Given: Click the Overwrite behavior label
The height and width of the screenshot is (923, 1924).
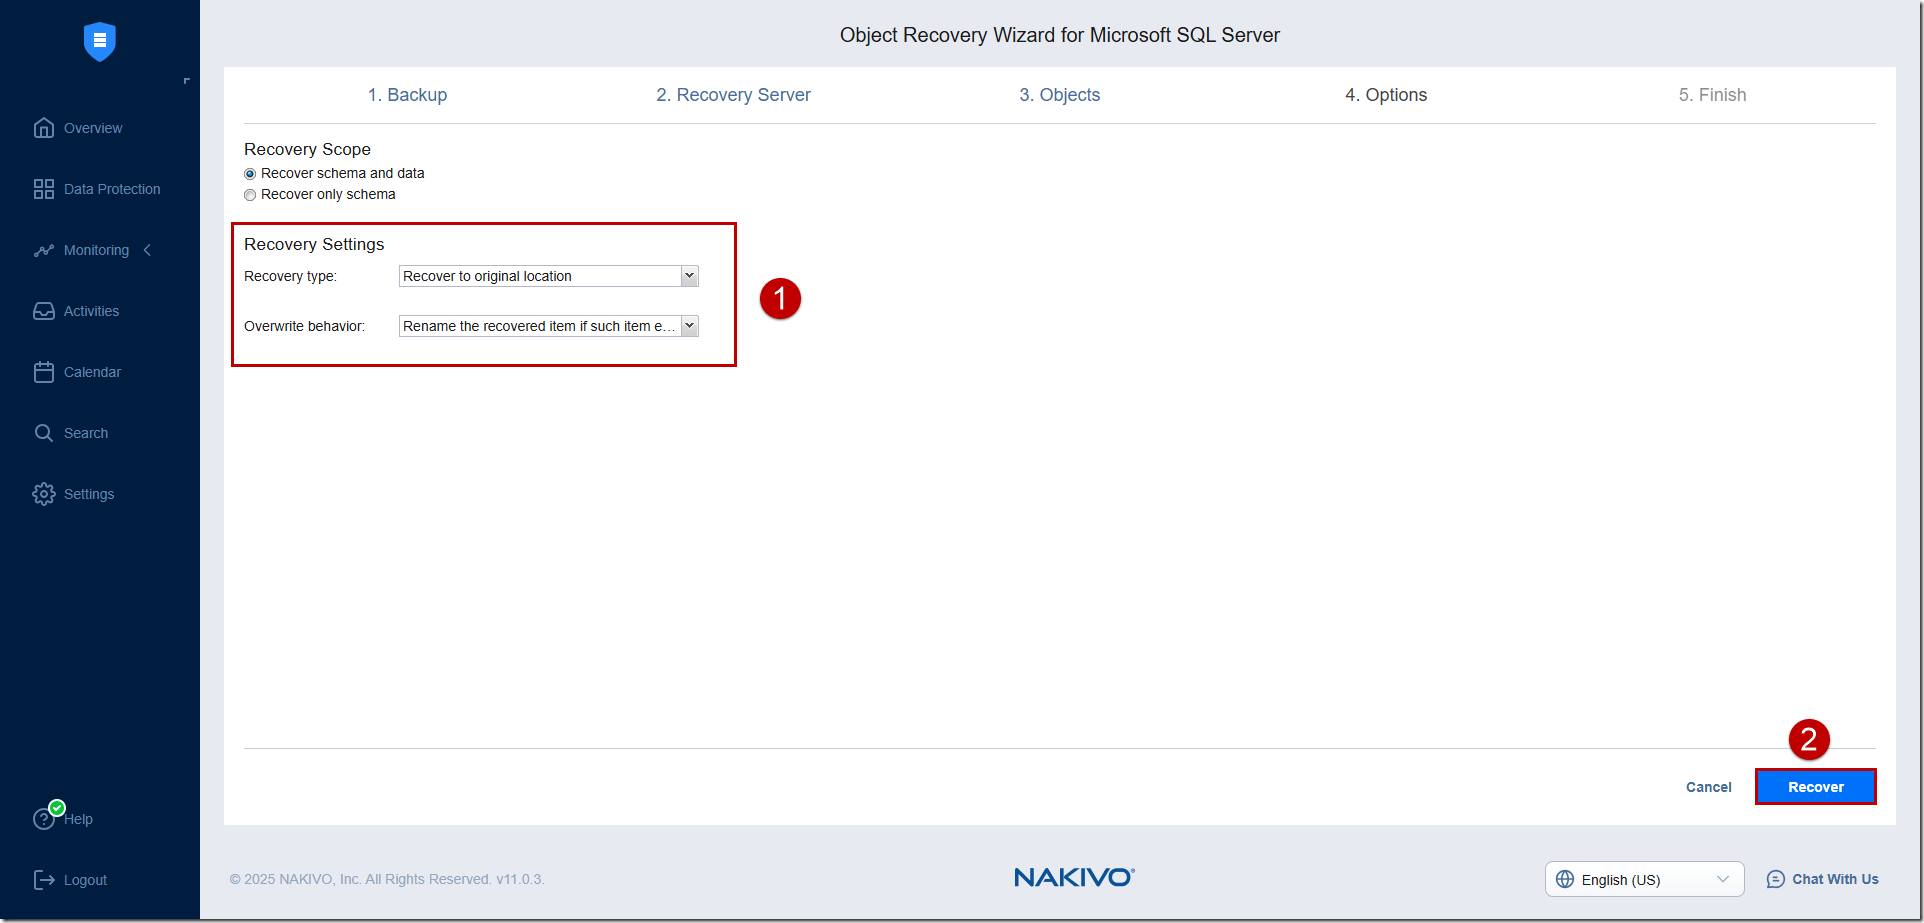Looking at the screenshot, I should point(304,326).
